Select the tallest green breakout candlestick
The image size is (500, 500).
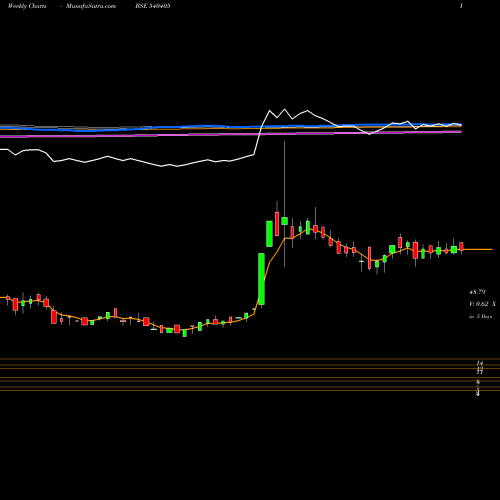click(262, 279)
